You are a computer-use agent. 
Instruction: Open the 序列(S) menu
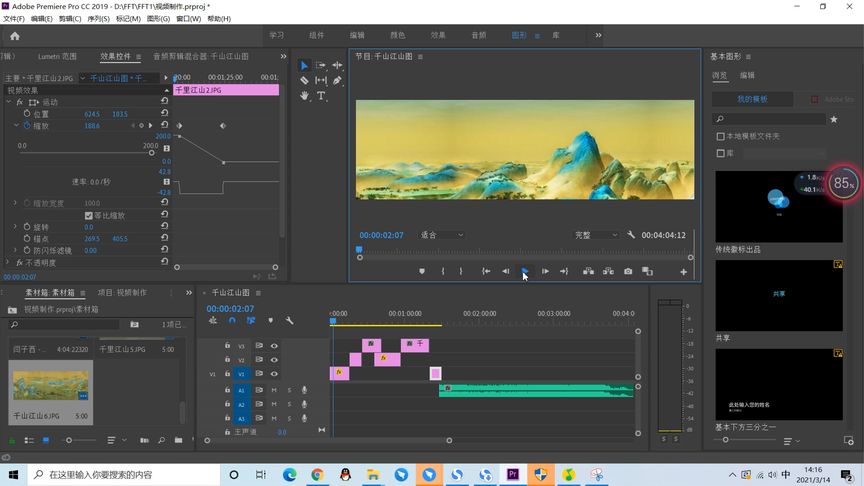[x=98, y=19]
